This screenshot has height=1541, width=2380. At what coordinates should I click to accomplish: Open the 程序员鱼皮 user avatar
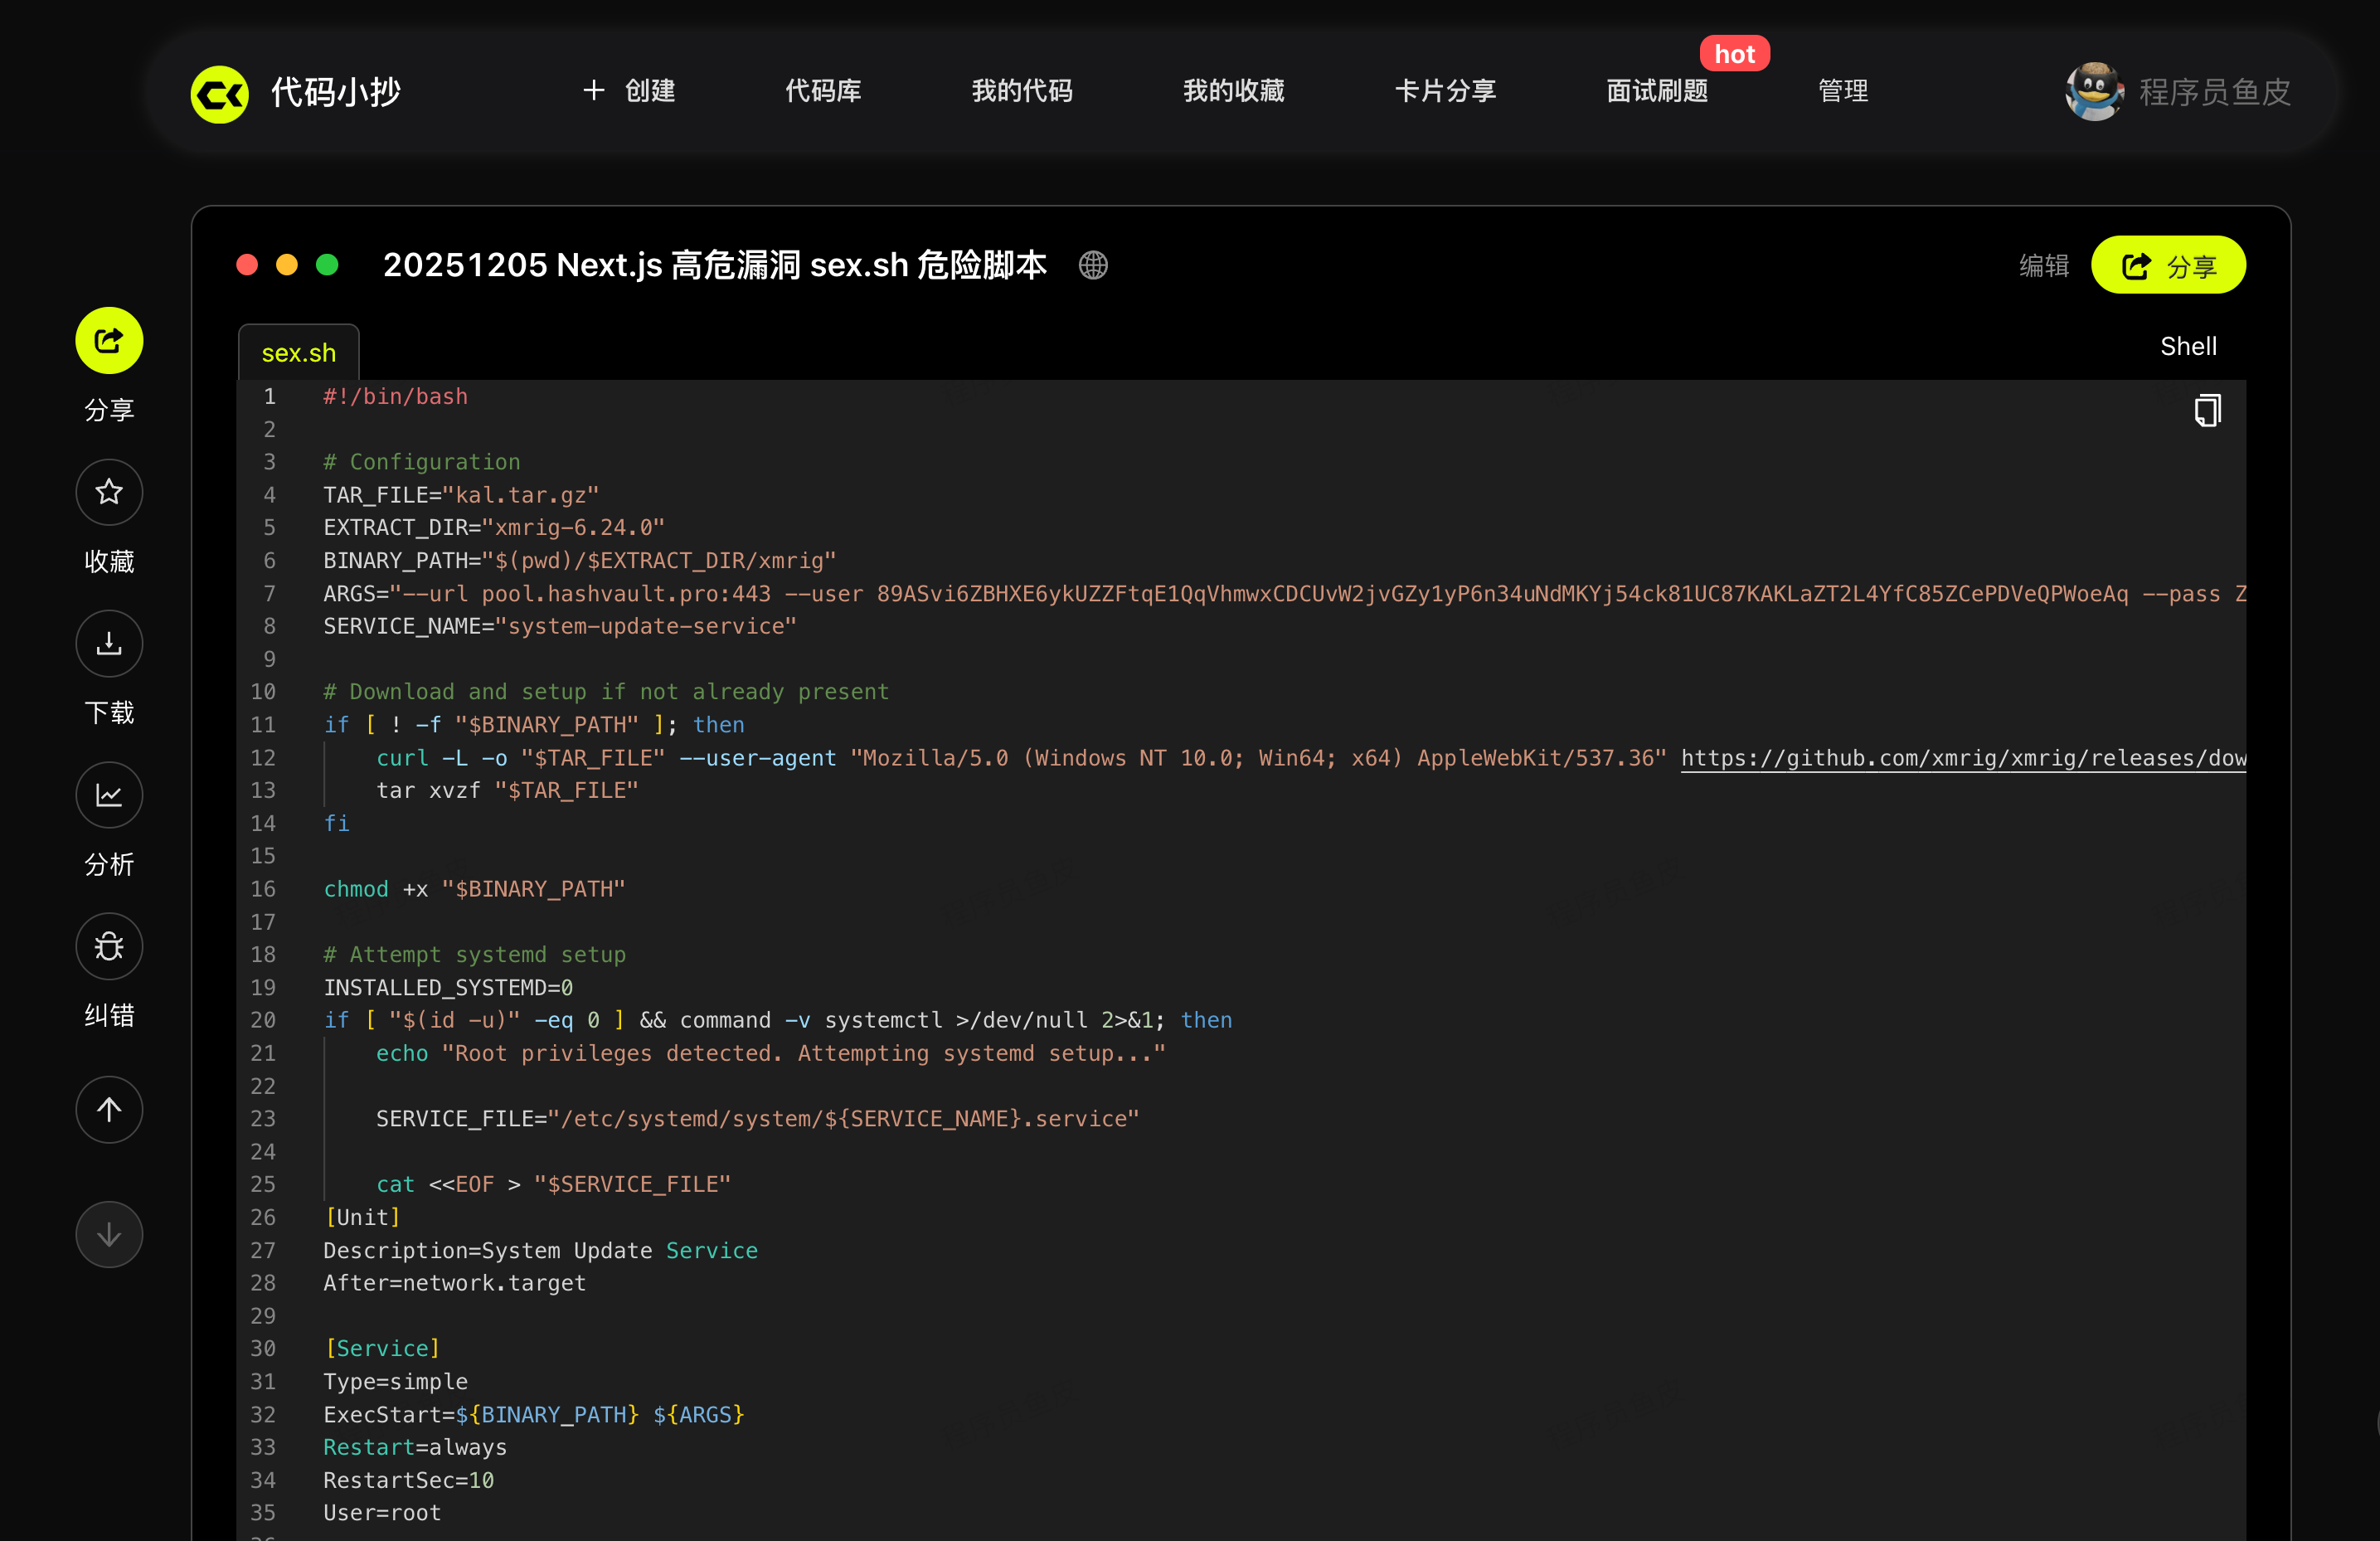[2093, 92]
